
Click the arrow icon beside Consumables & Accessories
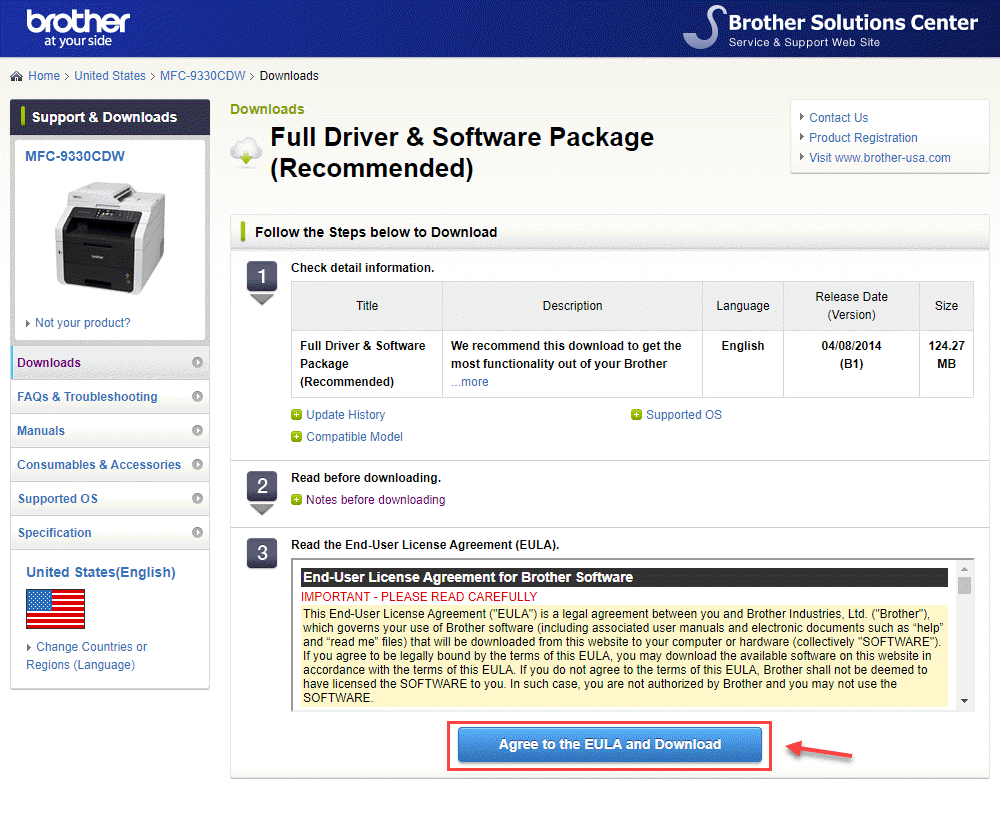[197, 465]
